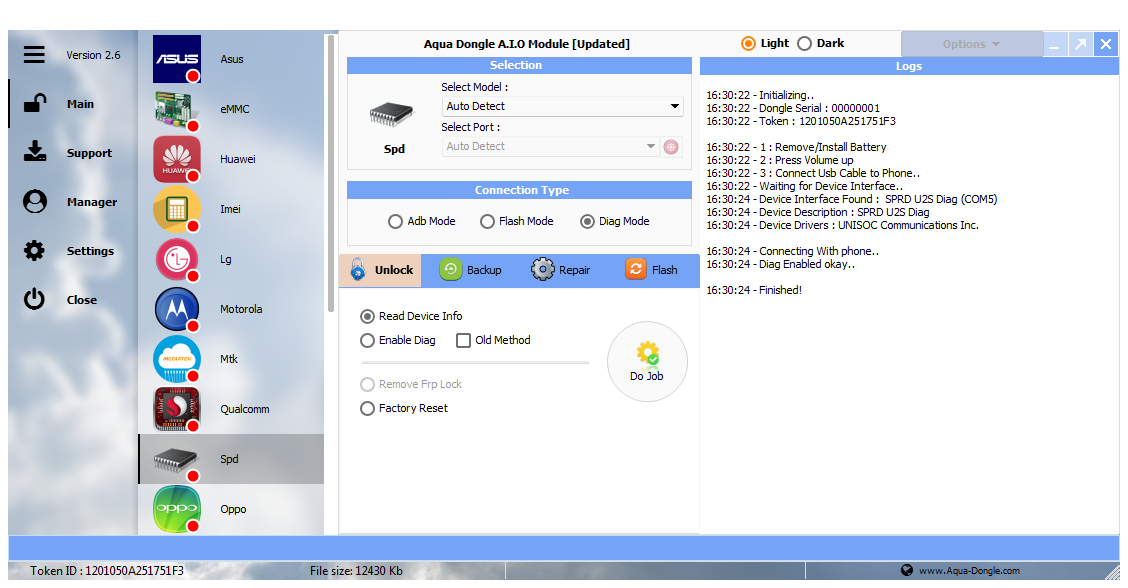Click the Diag Enabled okay log line
Viewport: 1128px width, 588px height.
(x=781, y=264)
